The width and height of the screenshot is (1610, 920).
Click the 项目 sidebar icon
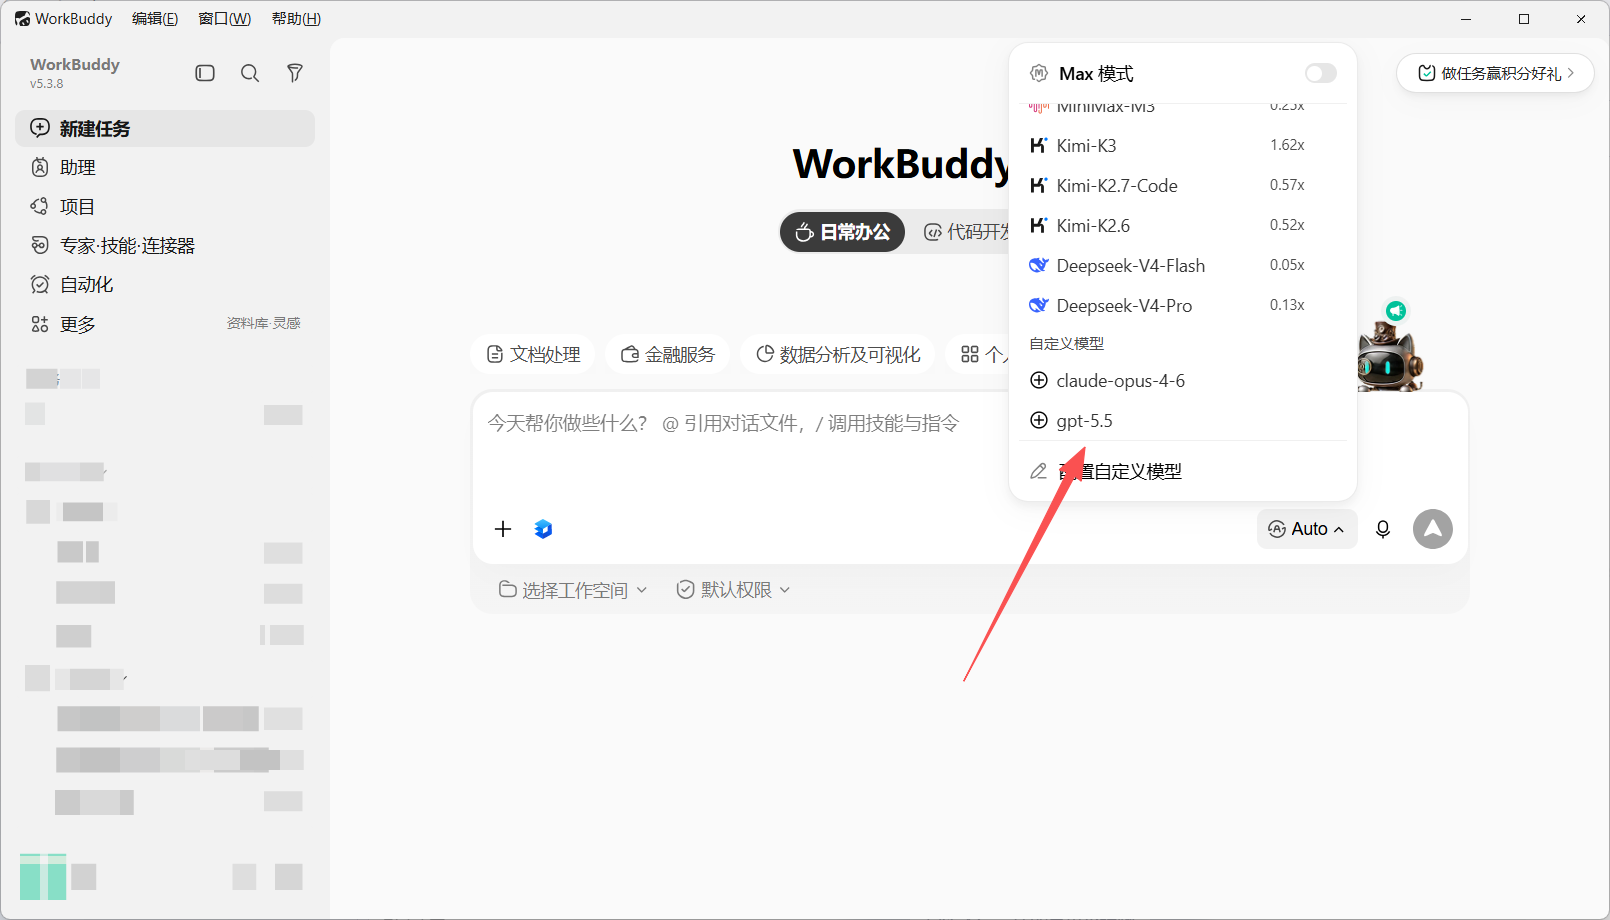coord(40,206)
